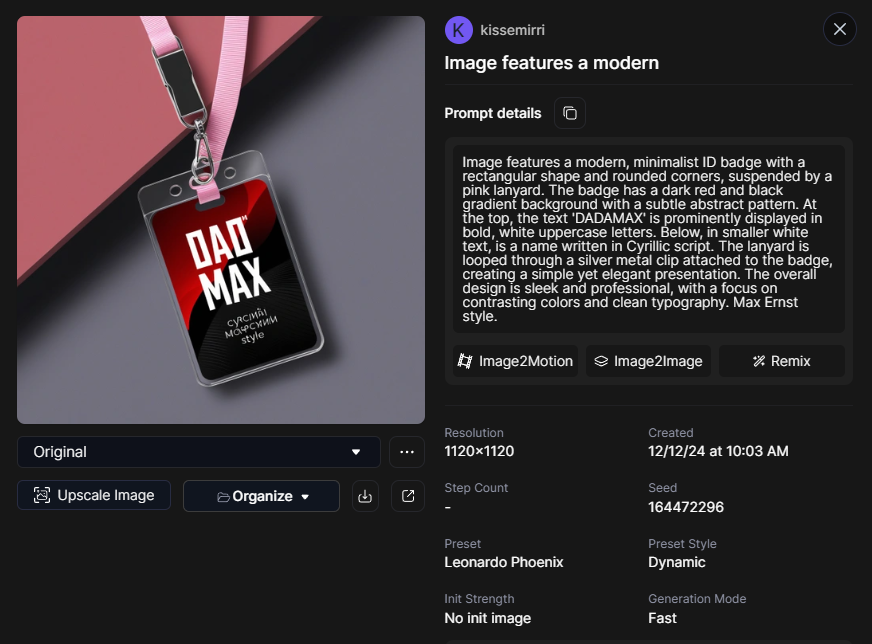Click the kissemirri user avatar

(458, 30)
